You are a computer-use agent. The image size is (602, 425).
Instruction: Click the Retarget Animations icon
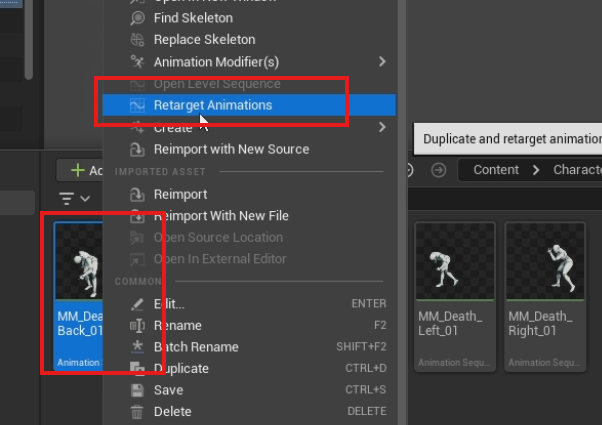pyautogui.click(x=137, y=105)
